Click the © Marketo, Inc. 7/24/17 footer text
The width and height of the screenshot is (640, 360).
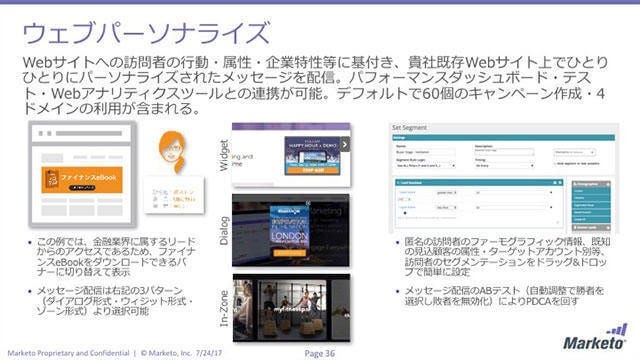pos(181,353)
